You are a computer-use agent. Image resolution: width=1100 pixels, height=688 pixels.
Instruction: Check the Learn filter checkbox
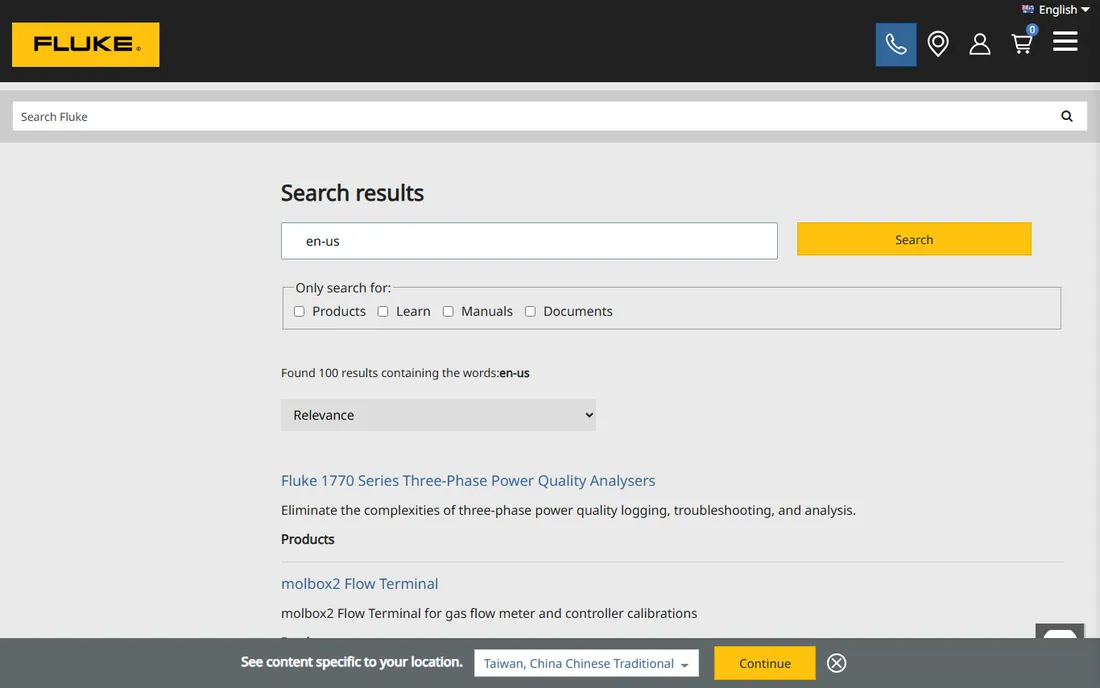(x=383, y=311)
